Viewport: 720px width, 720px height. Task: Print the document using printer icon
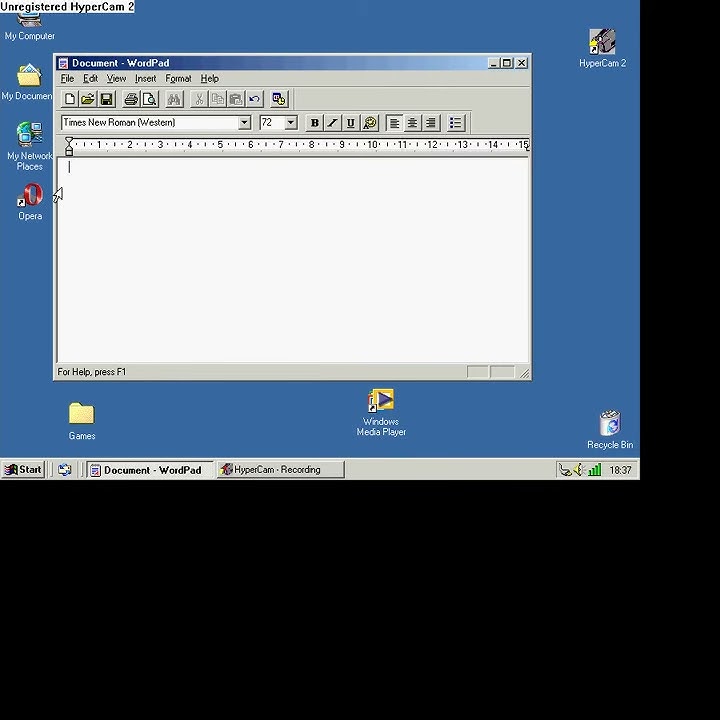131,99
